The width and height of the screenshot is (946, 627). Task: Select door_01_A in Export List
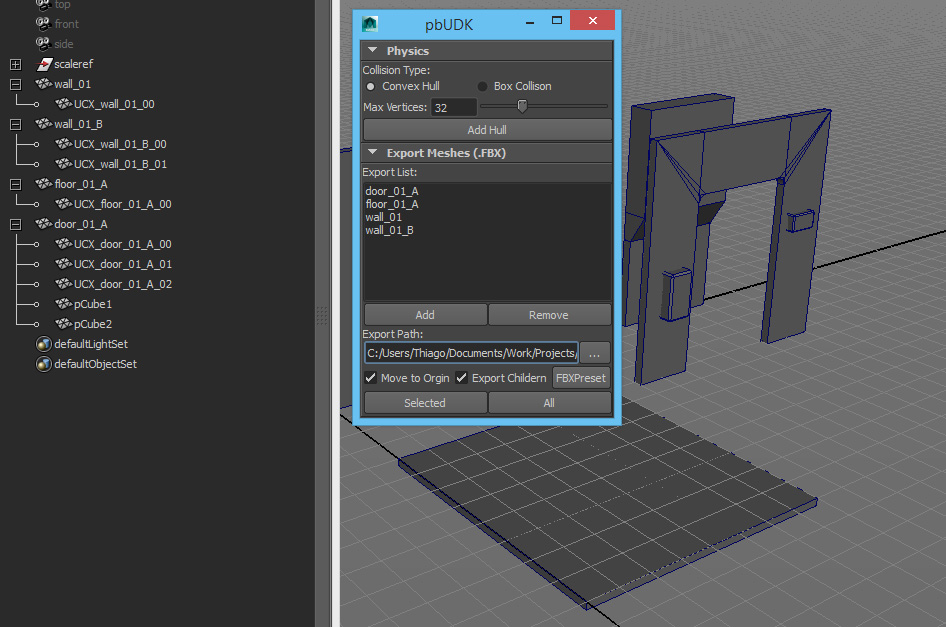tap(392, 191)
